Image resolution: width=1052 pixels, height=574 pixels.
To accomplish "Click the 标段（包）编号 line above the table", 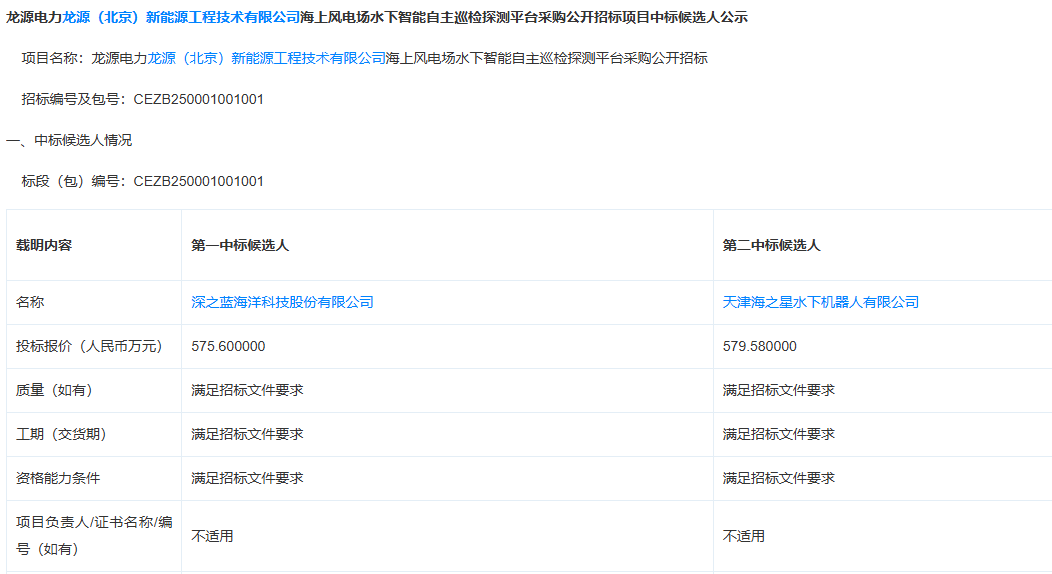I will (142, 181).
